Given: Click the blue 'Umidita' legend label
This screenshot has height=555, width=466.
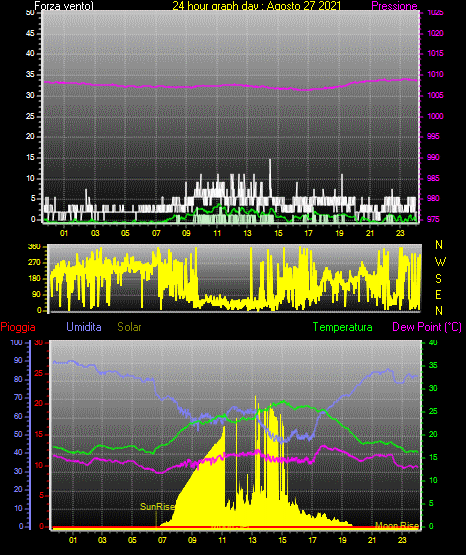Looking at the screenshot, I should [84, 327].
